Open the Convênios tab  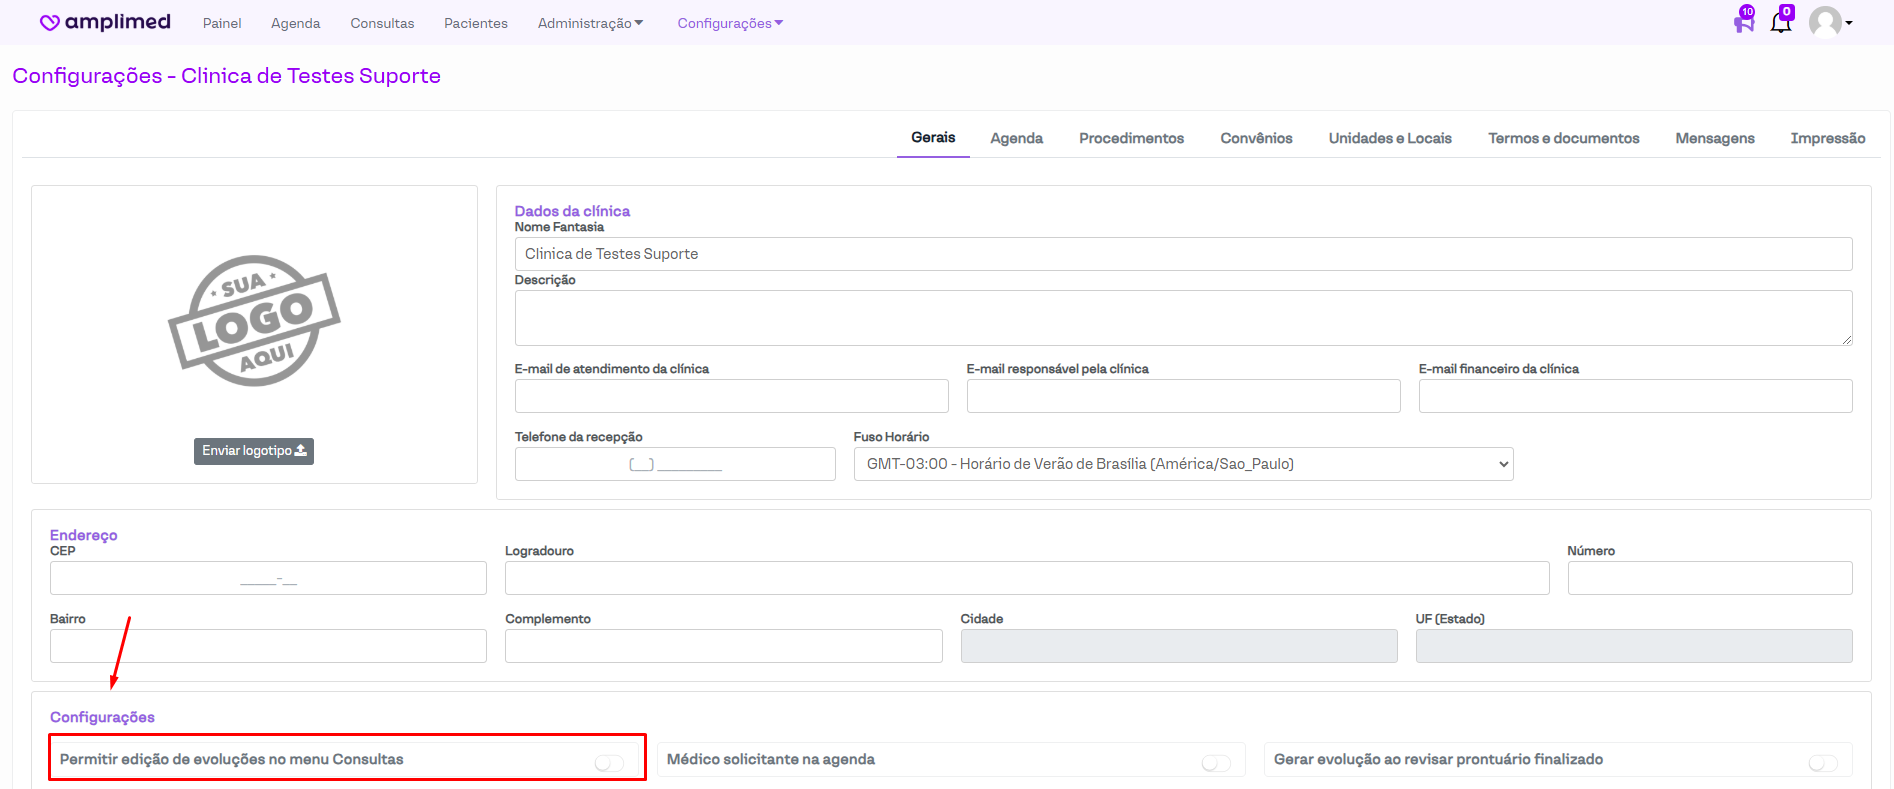click(x=1256, y=138)
